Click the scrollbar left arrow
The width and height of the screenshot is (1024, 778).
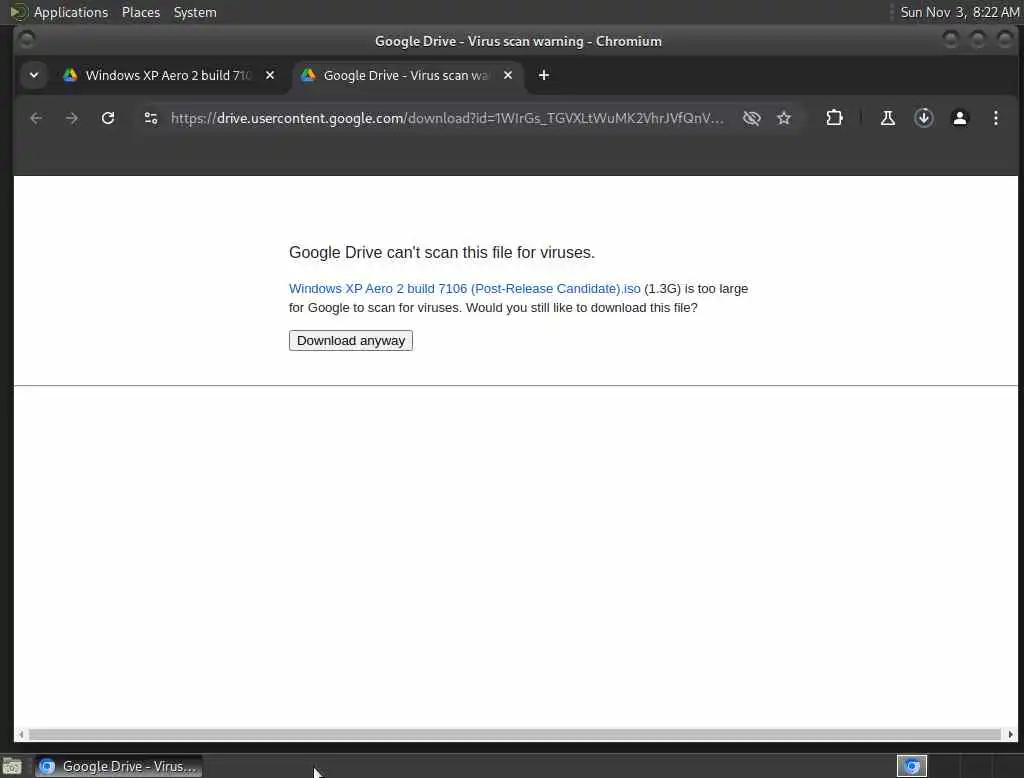pos(21,734)
